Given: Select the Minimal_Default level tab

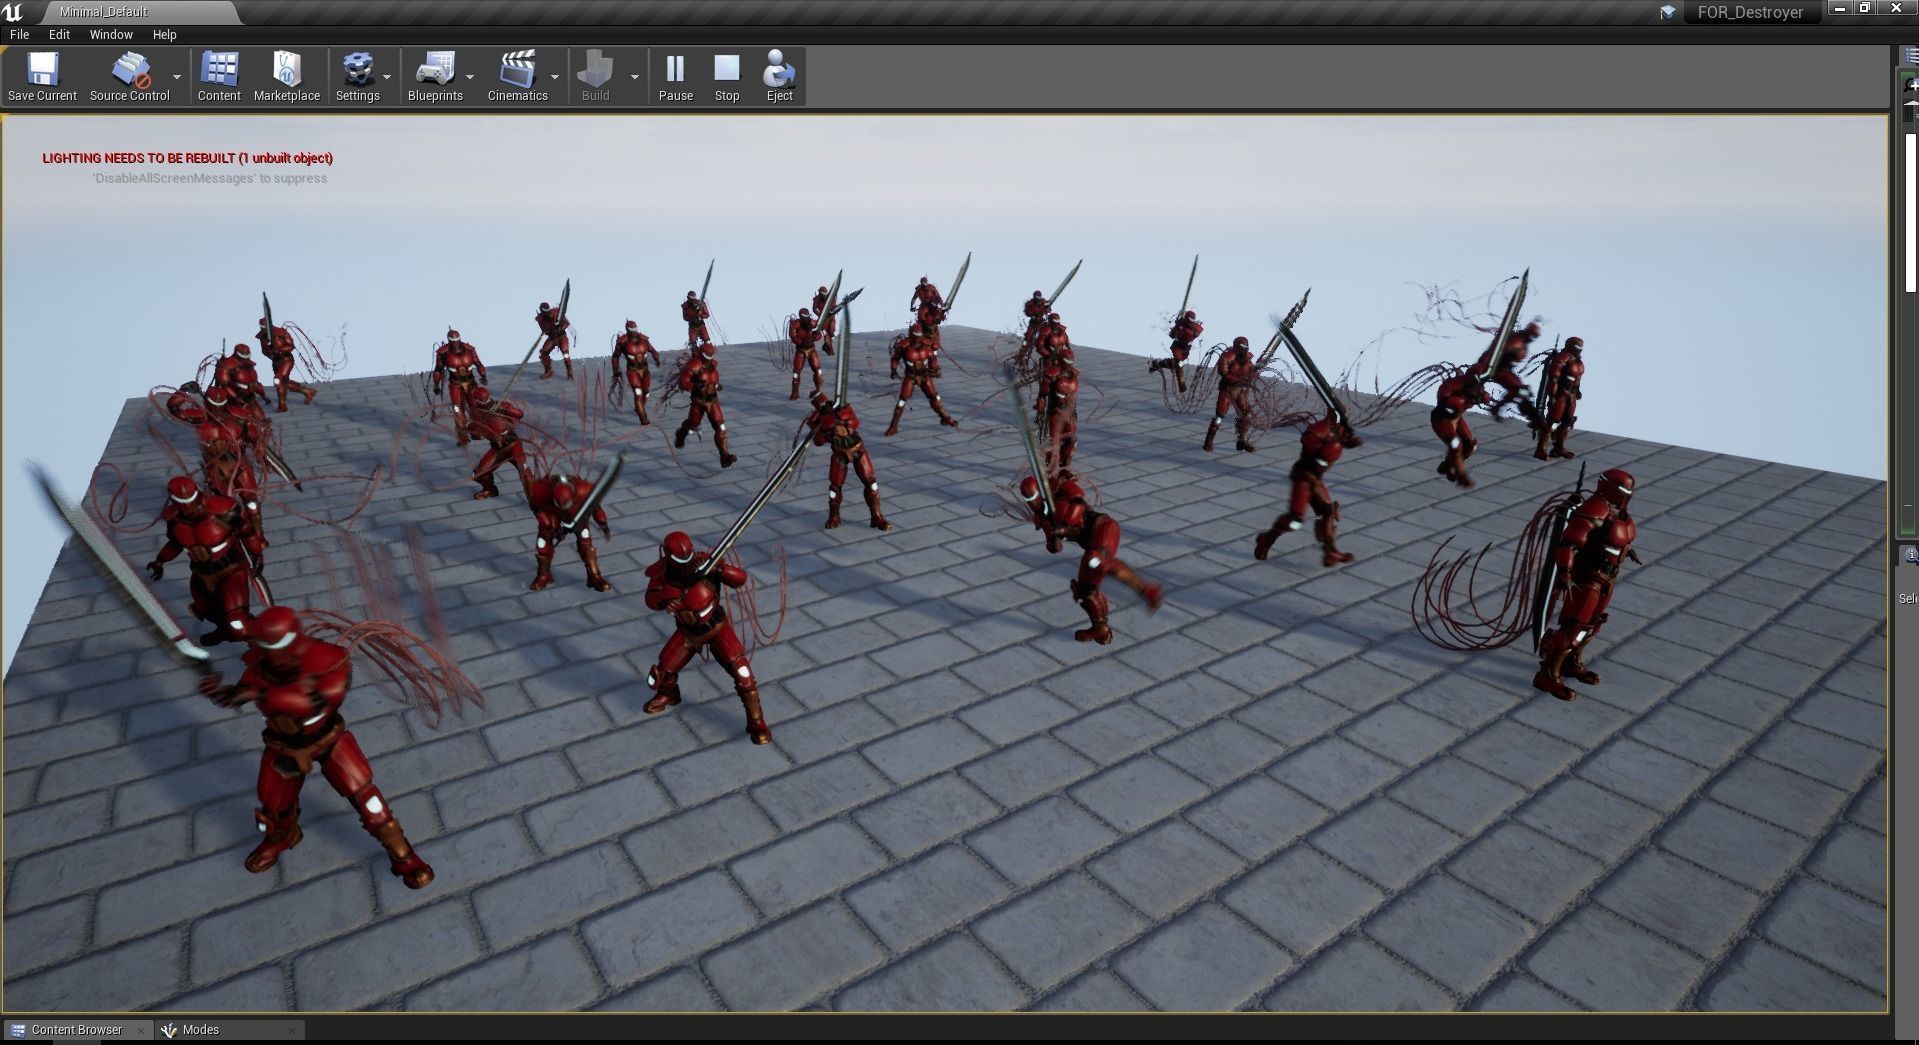Looking at the screenshot, I should point(104,12).
